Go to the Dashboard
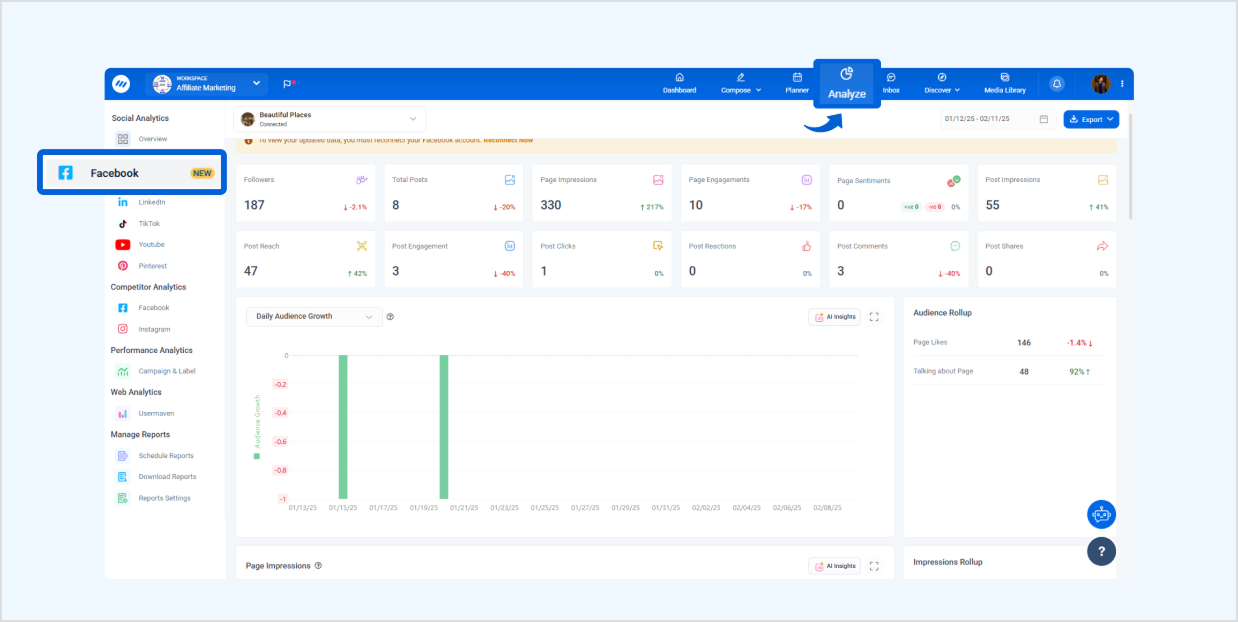 click(679, 83)
